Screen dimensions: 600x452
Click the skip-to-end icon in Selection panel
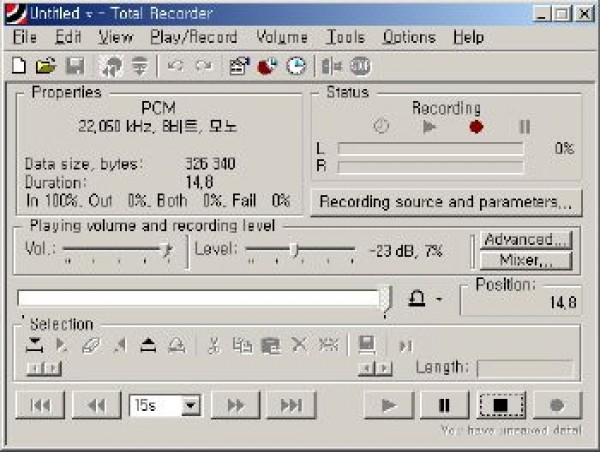pyautogui.click(x=406, y=346)
